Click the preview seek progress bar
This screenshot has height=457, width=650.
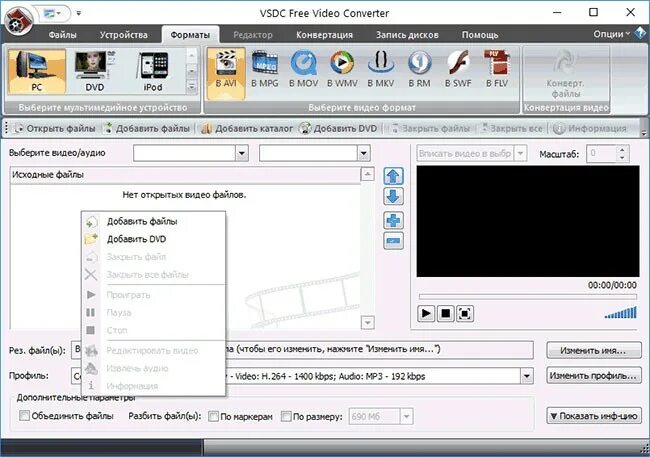(x=528, y=297)
